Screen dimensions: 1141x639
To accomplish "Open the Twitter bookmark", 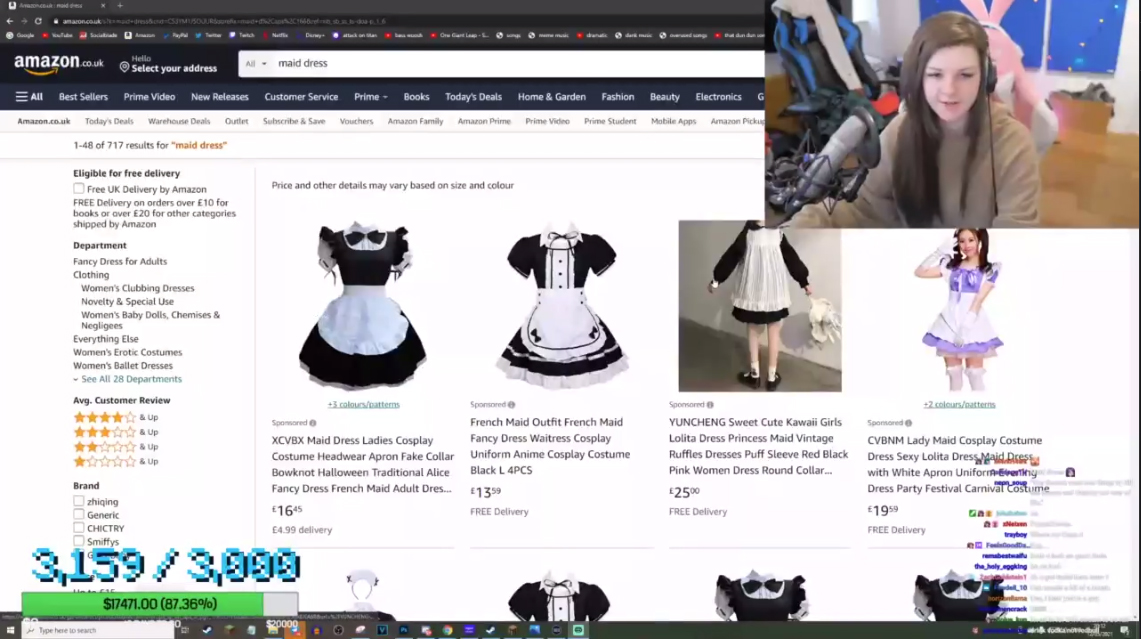I will click(209, 35).
